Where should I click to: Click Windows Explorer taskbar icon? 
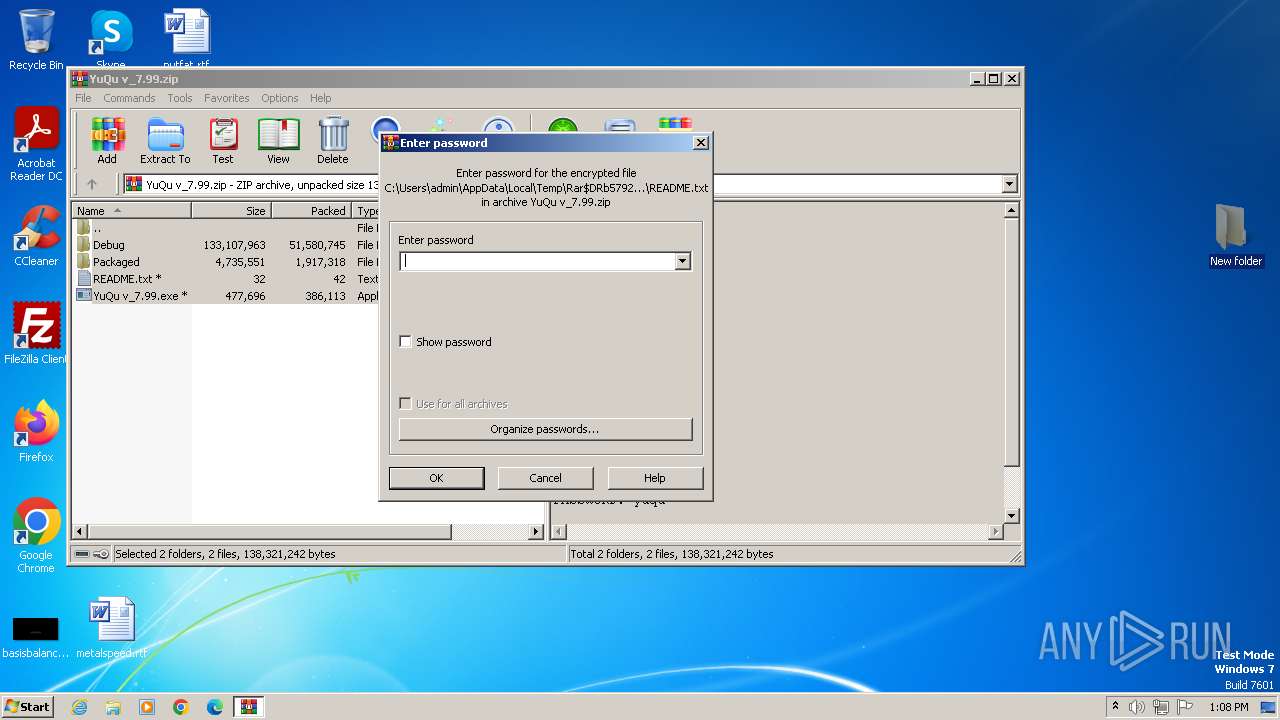click(x=113, y=707)
